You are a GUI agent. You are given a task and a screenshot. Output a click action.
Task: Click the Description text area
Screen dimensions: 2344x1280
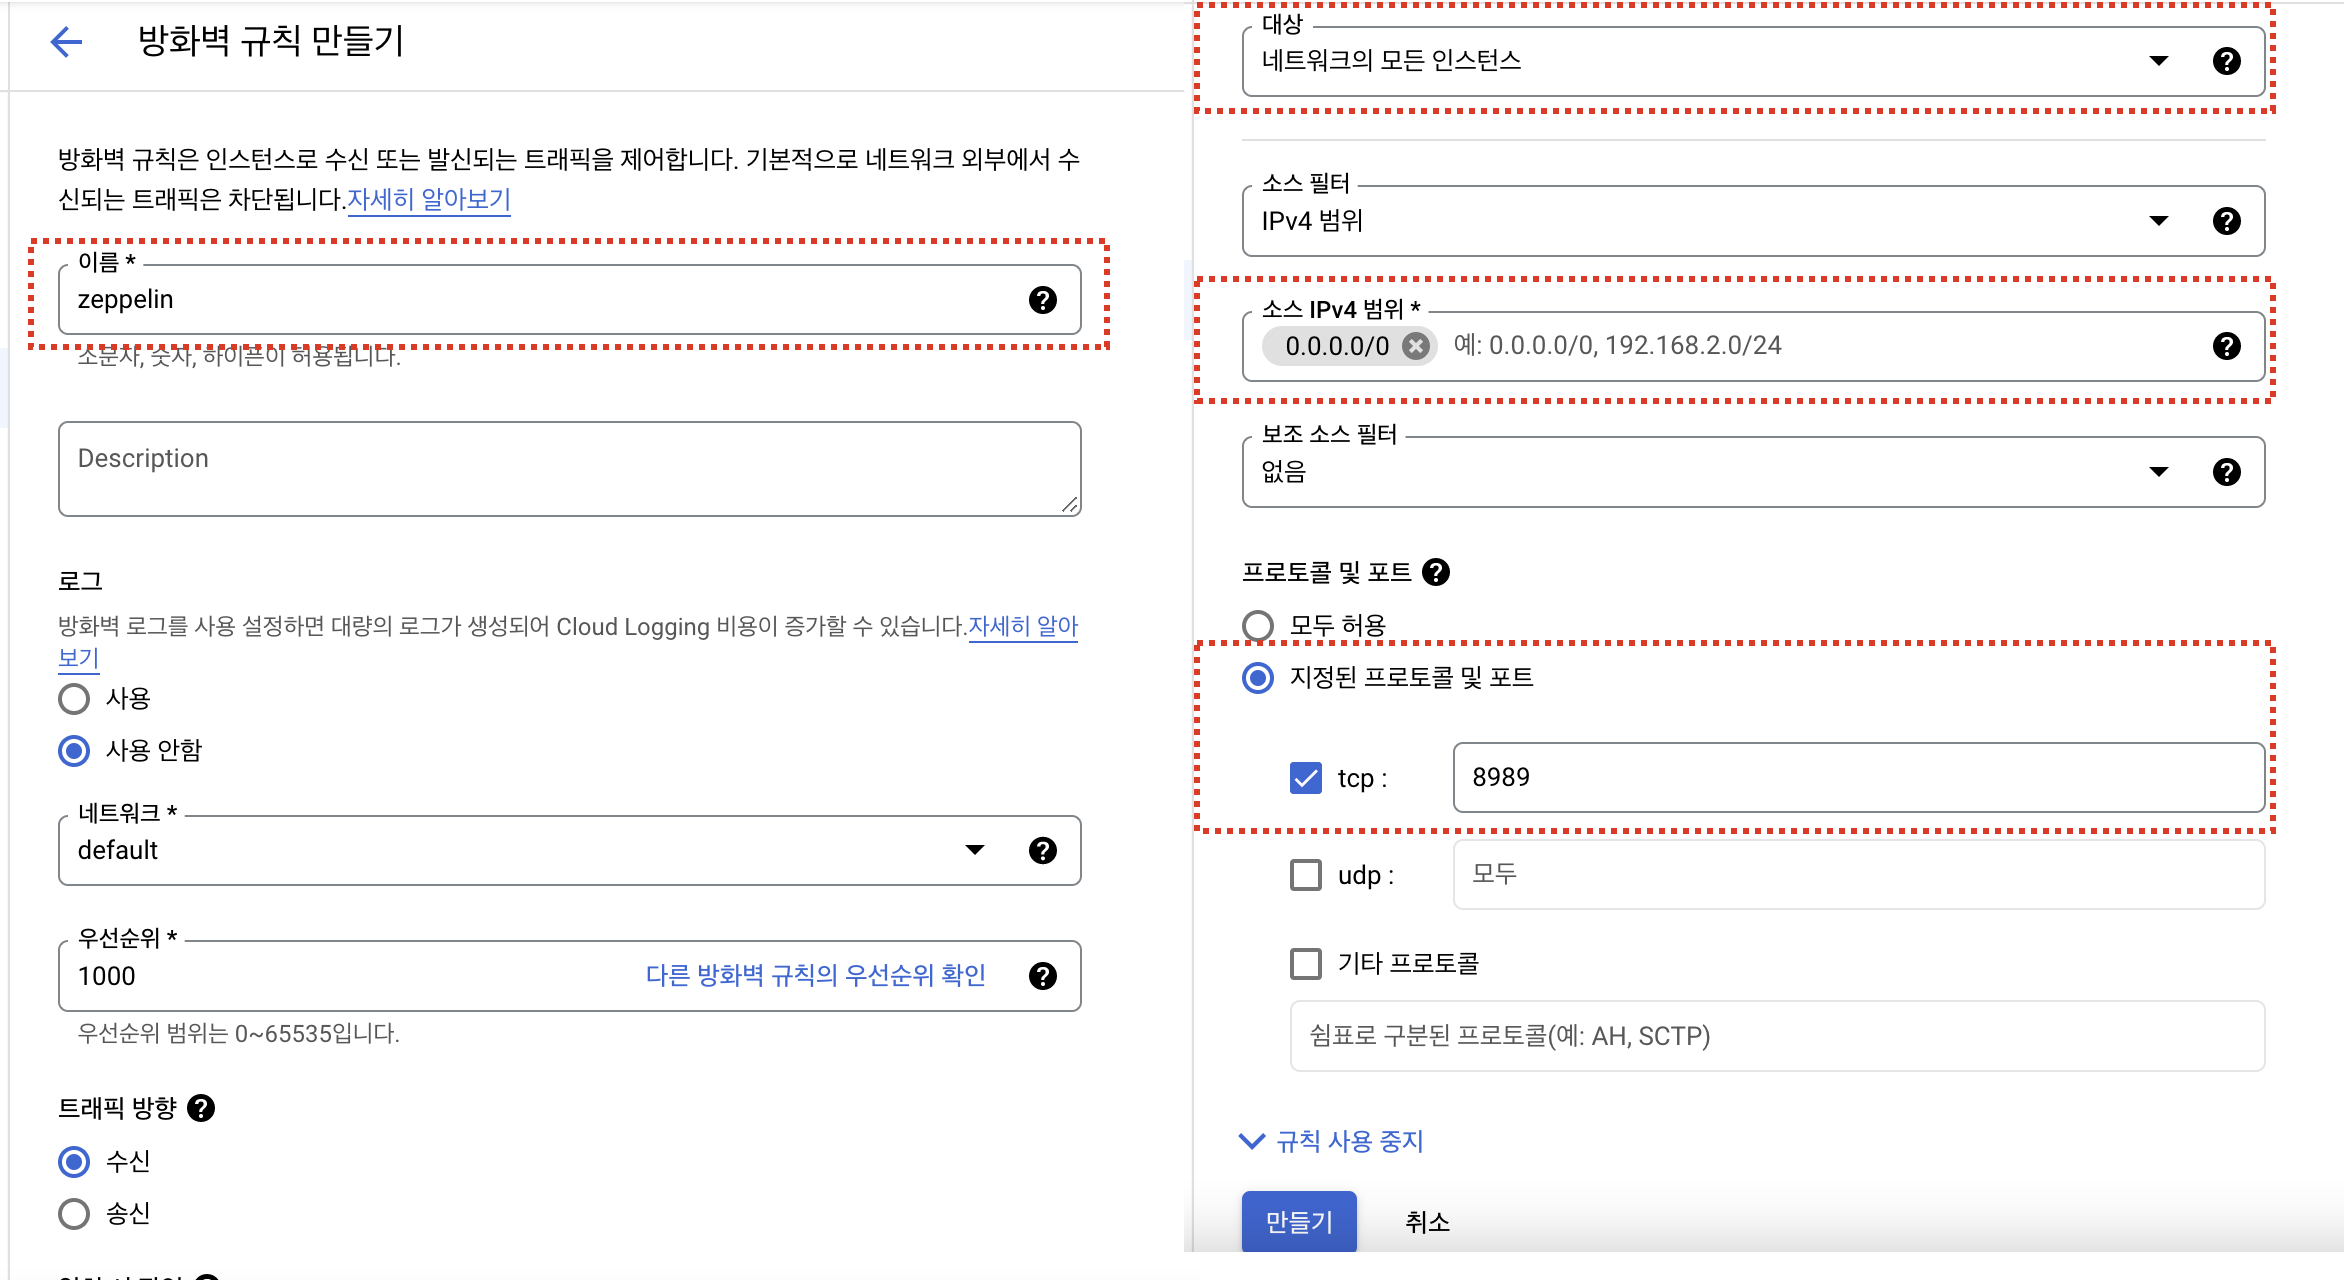coord(569,469)
